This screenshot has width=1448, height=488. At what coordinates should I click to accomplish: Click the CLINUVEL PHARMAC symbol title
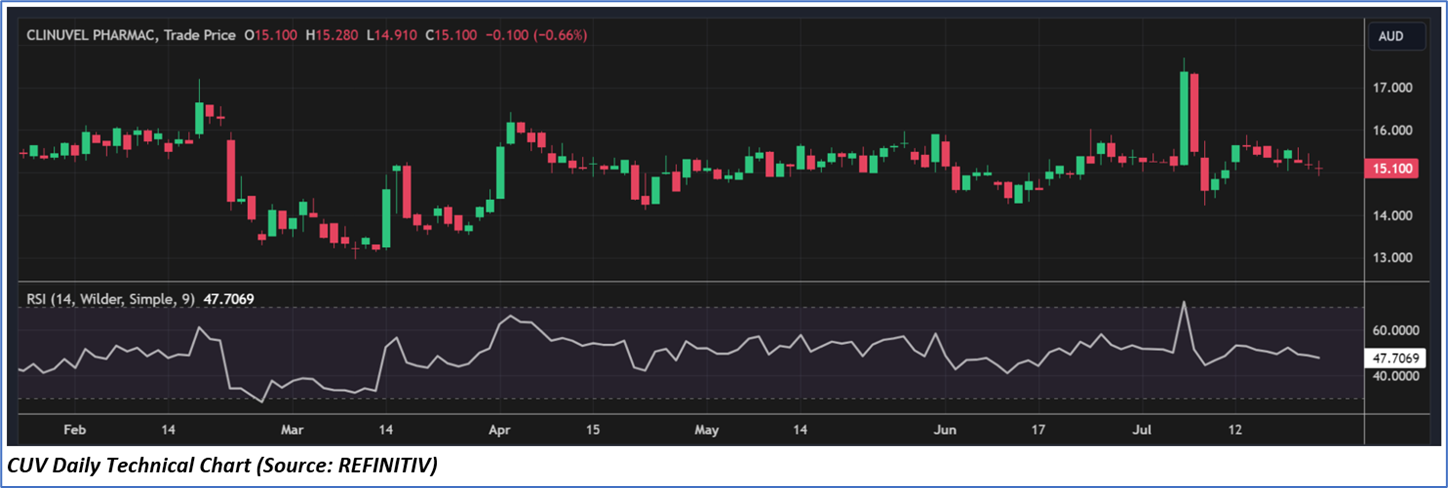pos(91,35)
